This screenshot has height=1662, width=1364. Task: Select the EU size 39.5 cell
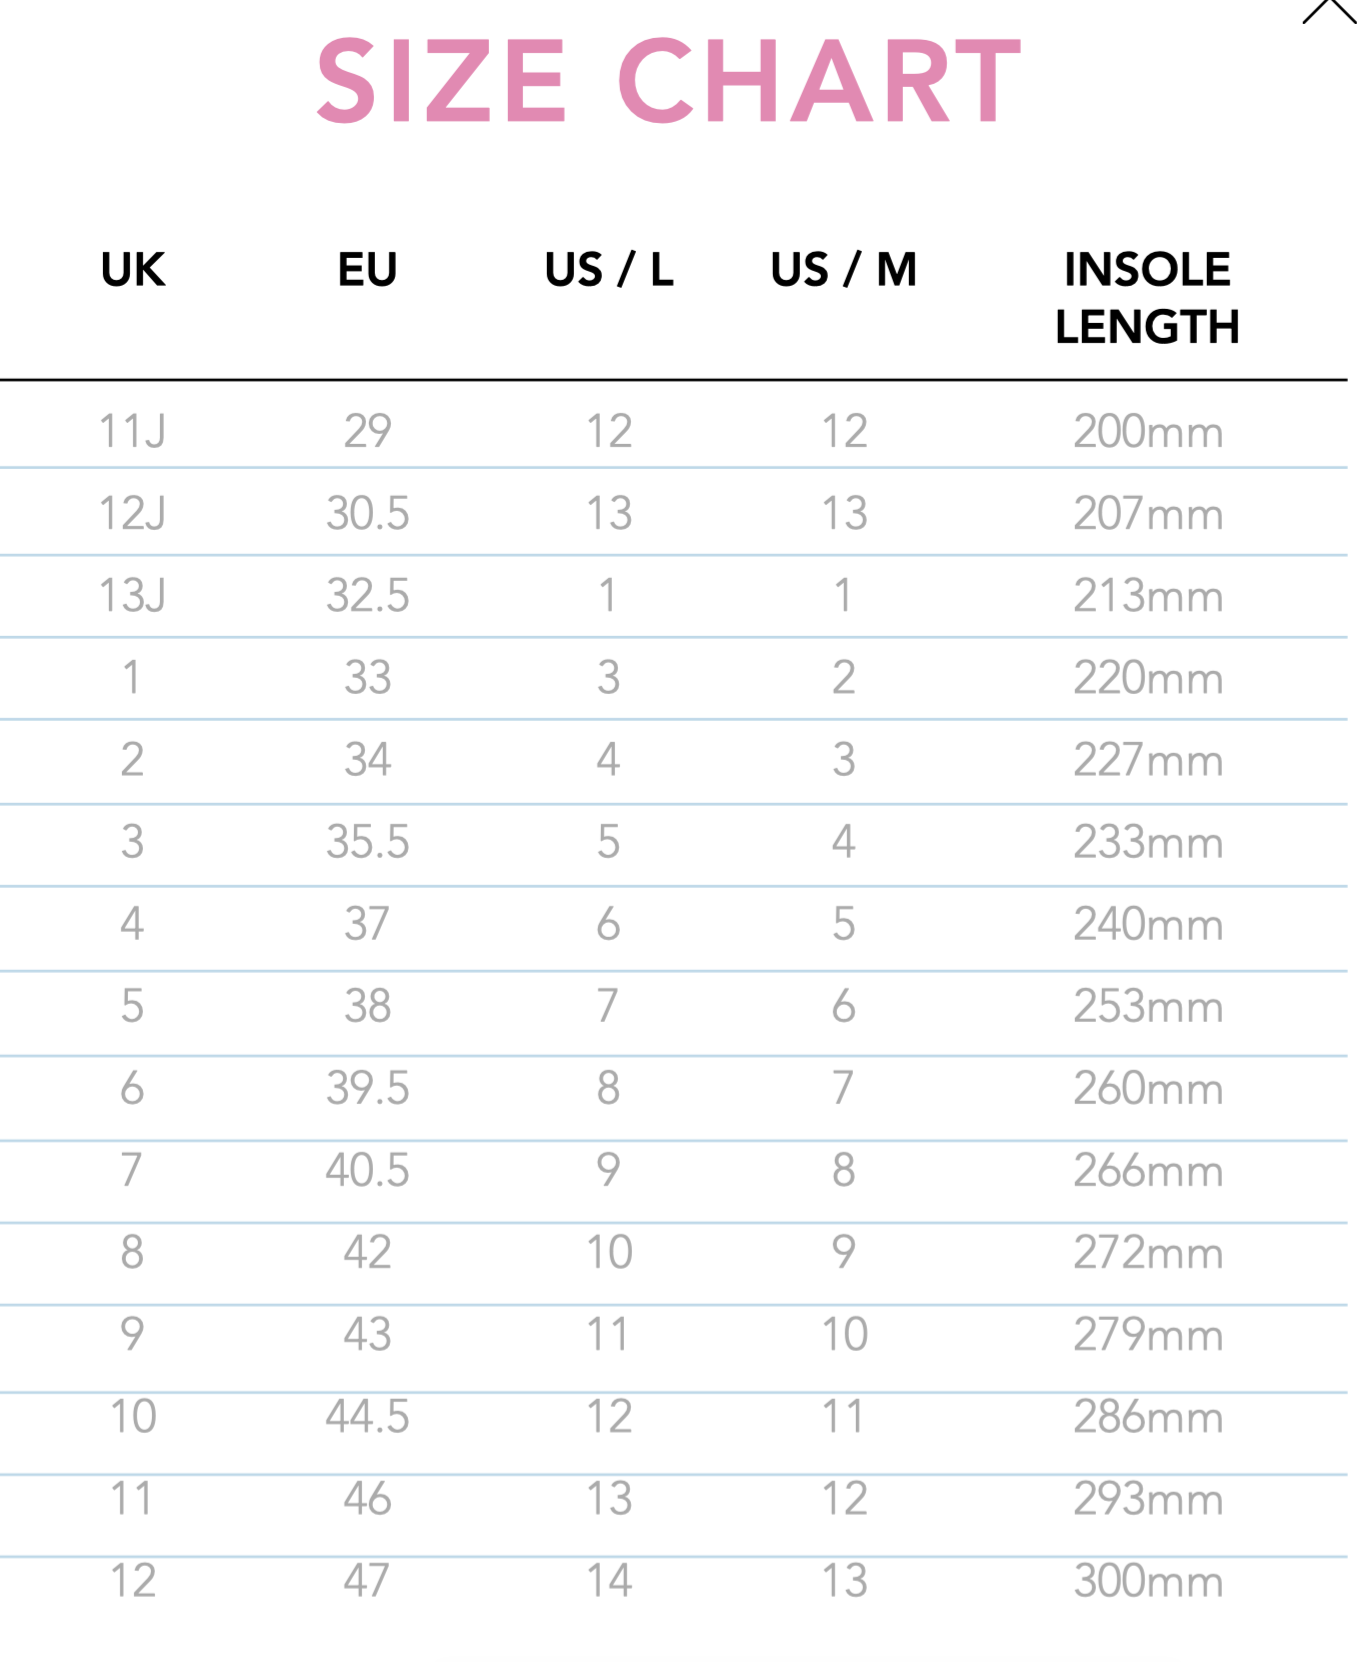click(367, 1088)
